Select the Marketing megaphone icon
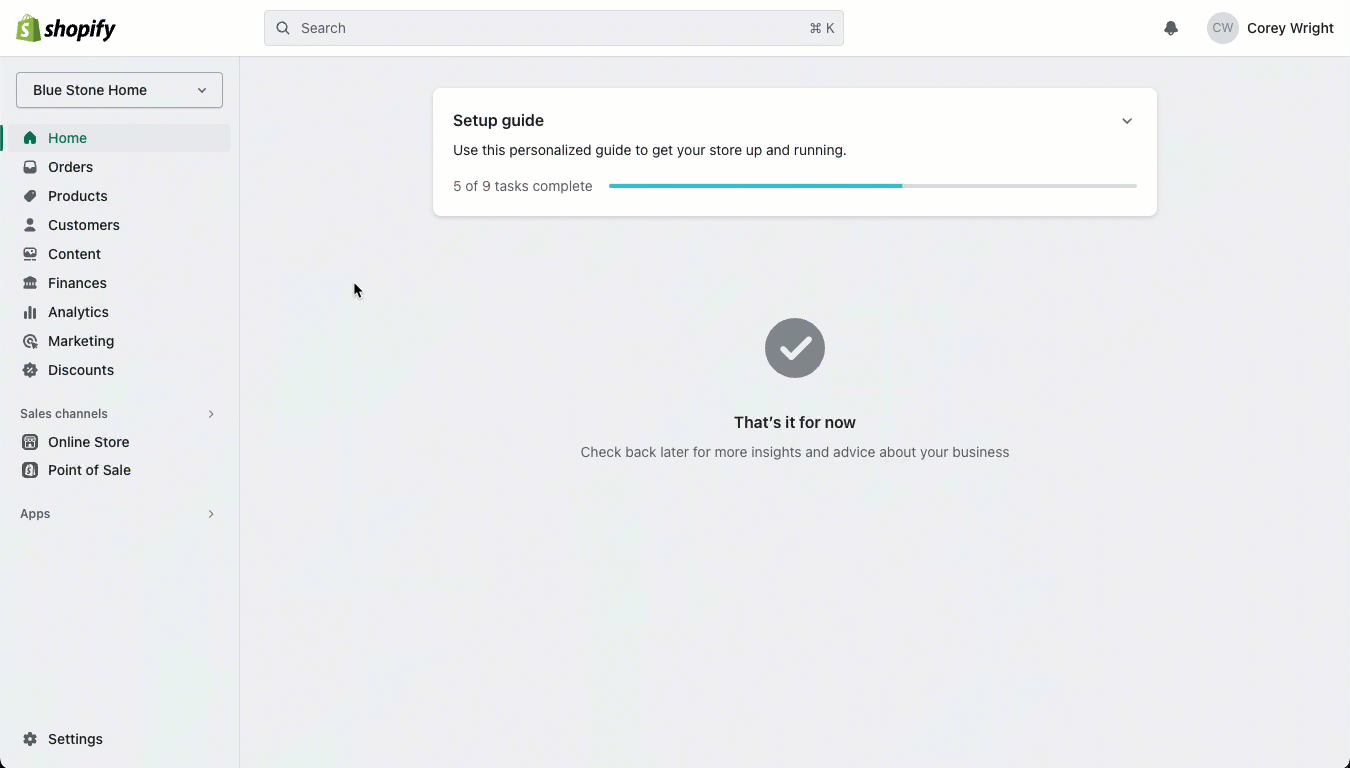Viewport: 1350px width, 768px height. 30,341
